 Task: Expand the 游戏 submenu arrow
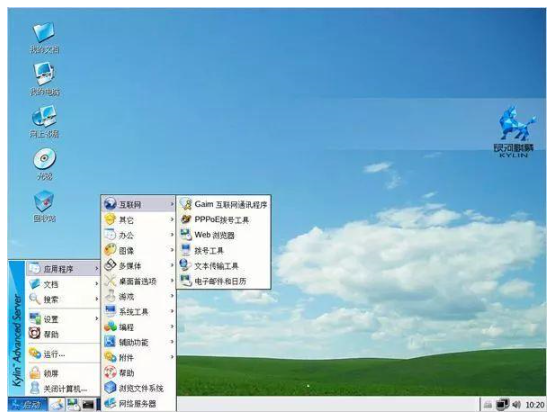pos(172,296)
